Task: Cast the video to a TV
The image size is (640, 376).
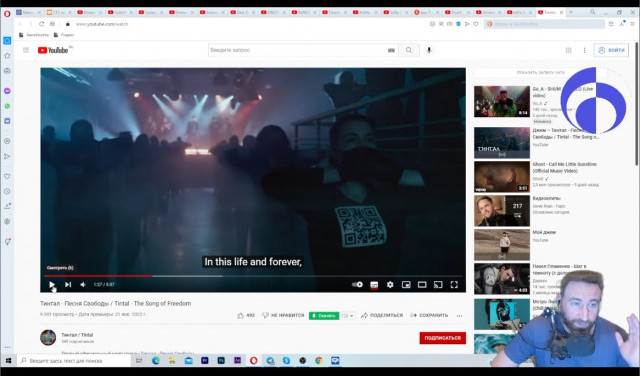Action: (438, 285)
